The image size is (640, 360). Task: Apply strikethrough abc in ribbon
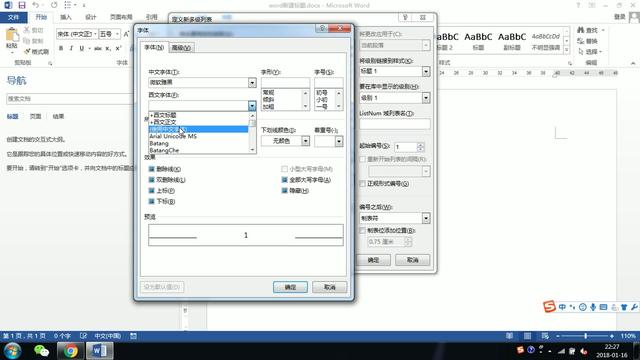tap(98, 48)
